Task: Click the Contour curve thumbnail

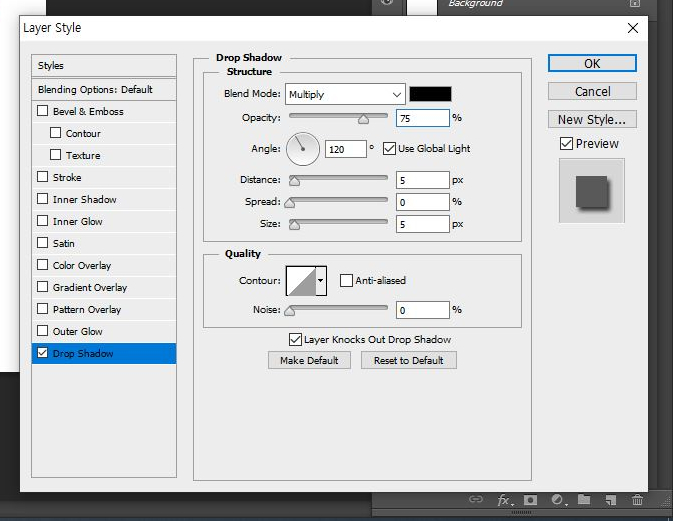Action: (x=301, y=281)
